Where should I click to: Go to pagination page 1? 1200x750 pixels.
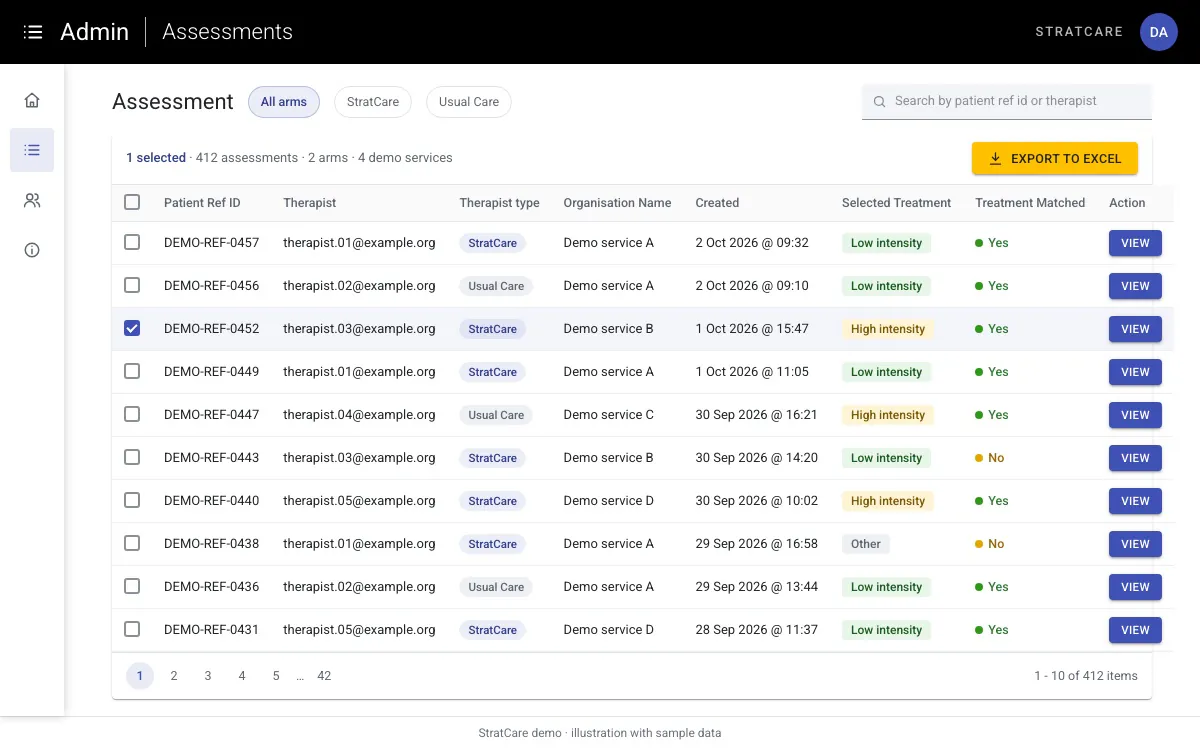(139, 676)
